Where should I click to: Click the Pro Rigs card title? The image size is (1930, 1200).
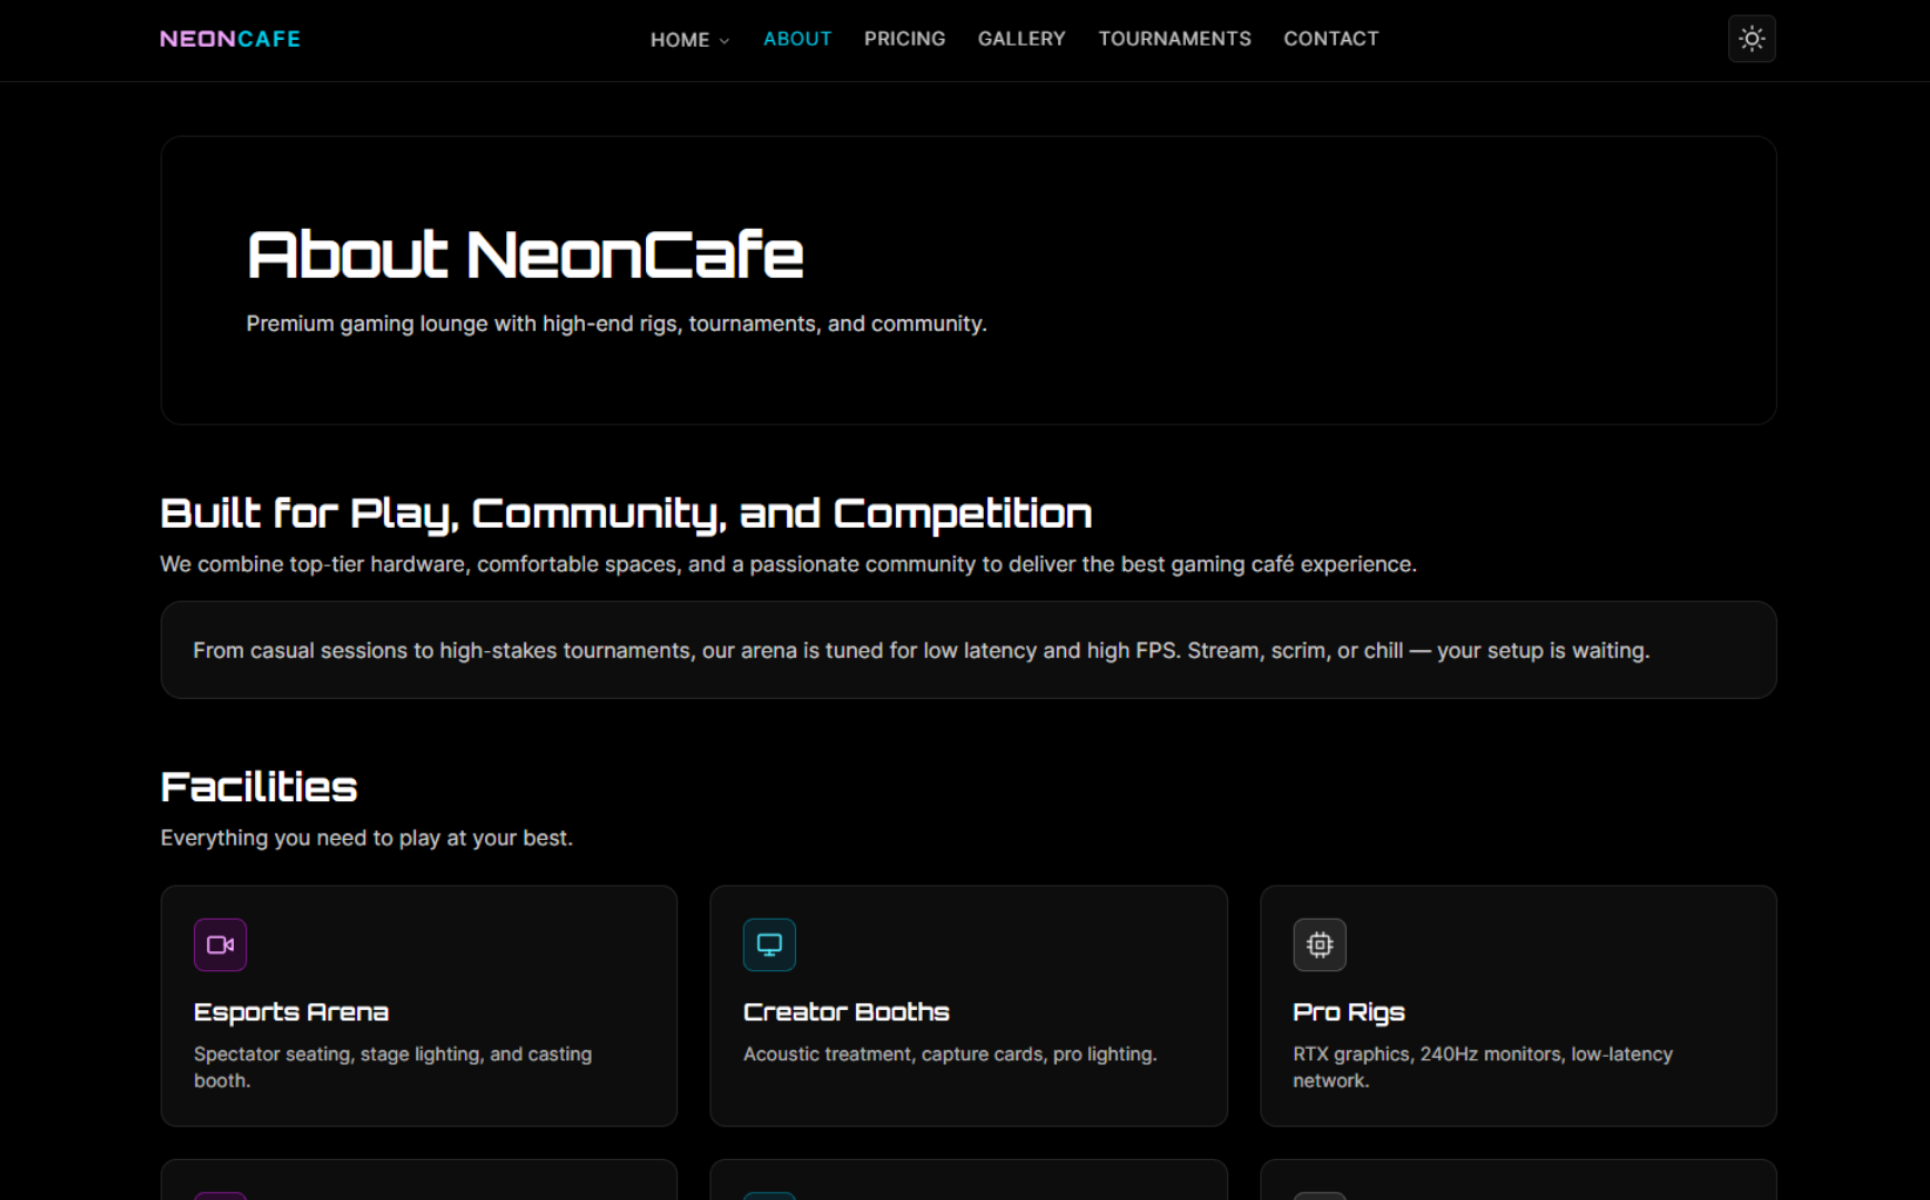click(x=1348, y=1012)
